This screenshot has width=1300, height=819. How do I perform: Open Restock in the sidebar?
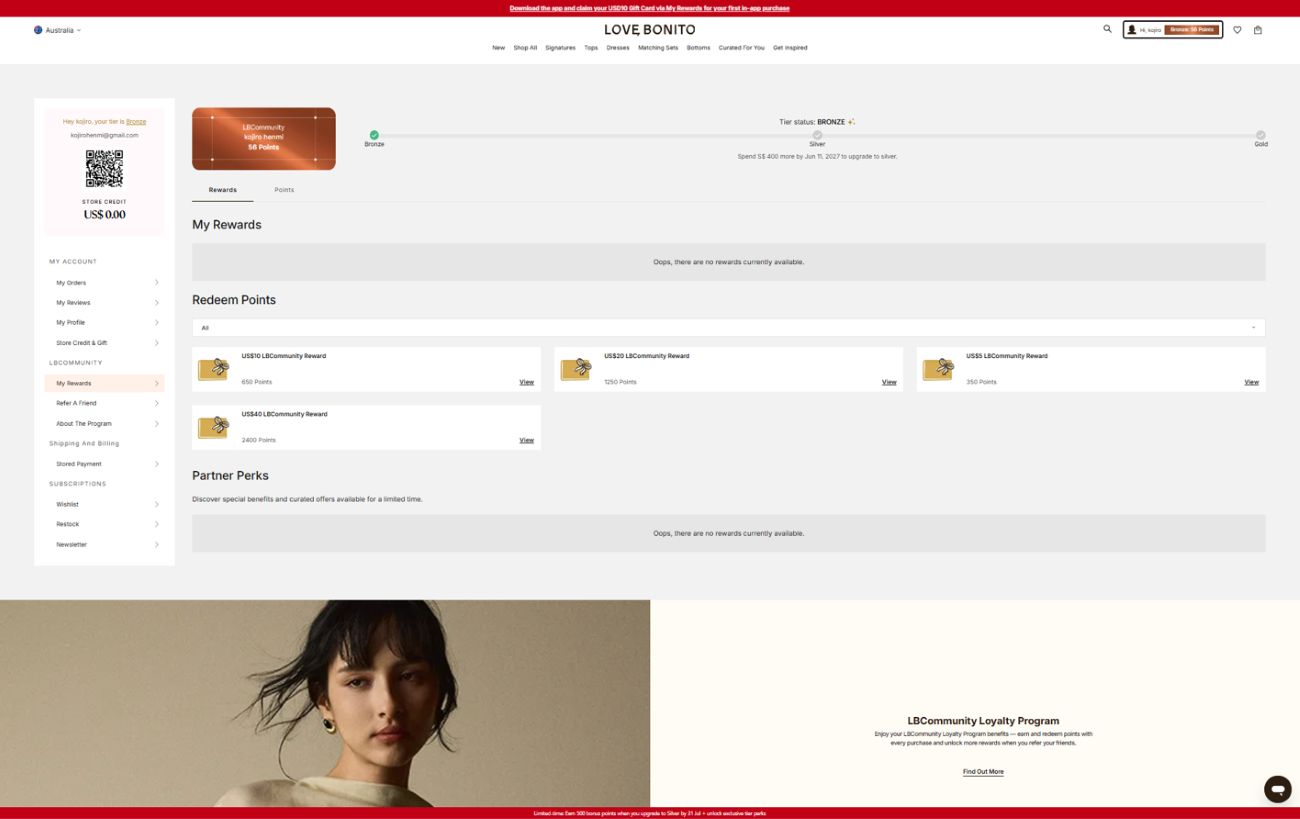pyautogui.click(x=104, y=524)
